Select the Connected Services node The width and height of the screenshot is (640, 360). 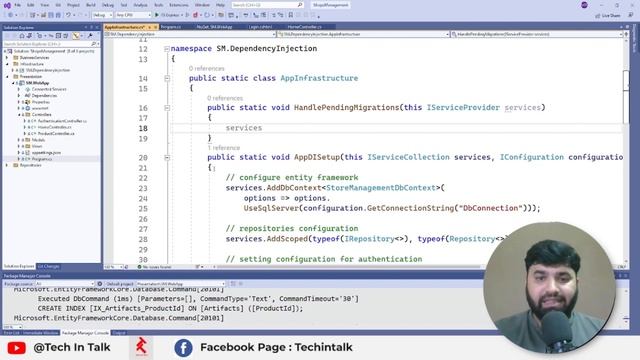49,89
